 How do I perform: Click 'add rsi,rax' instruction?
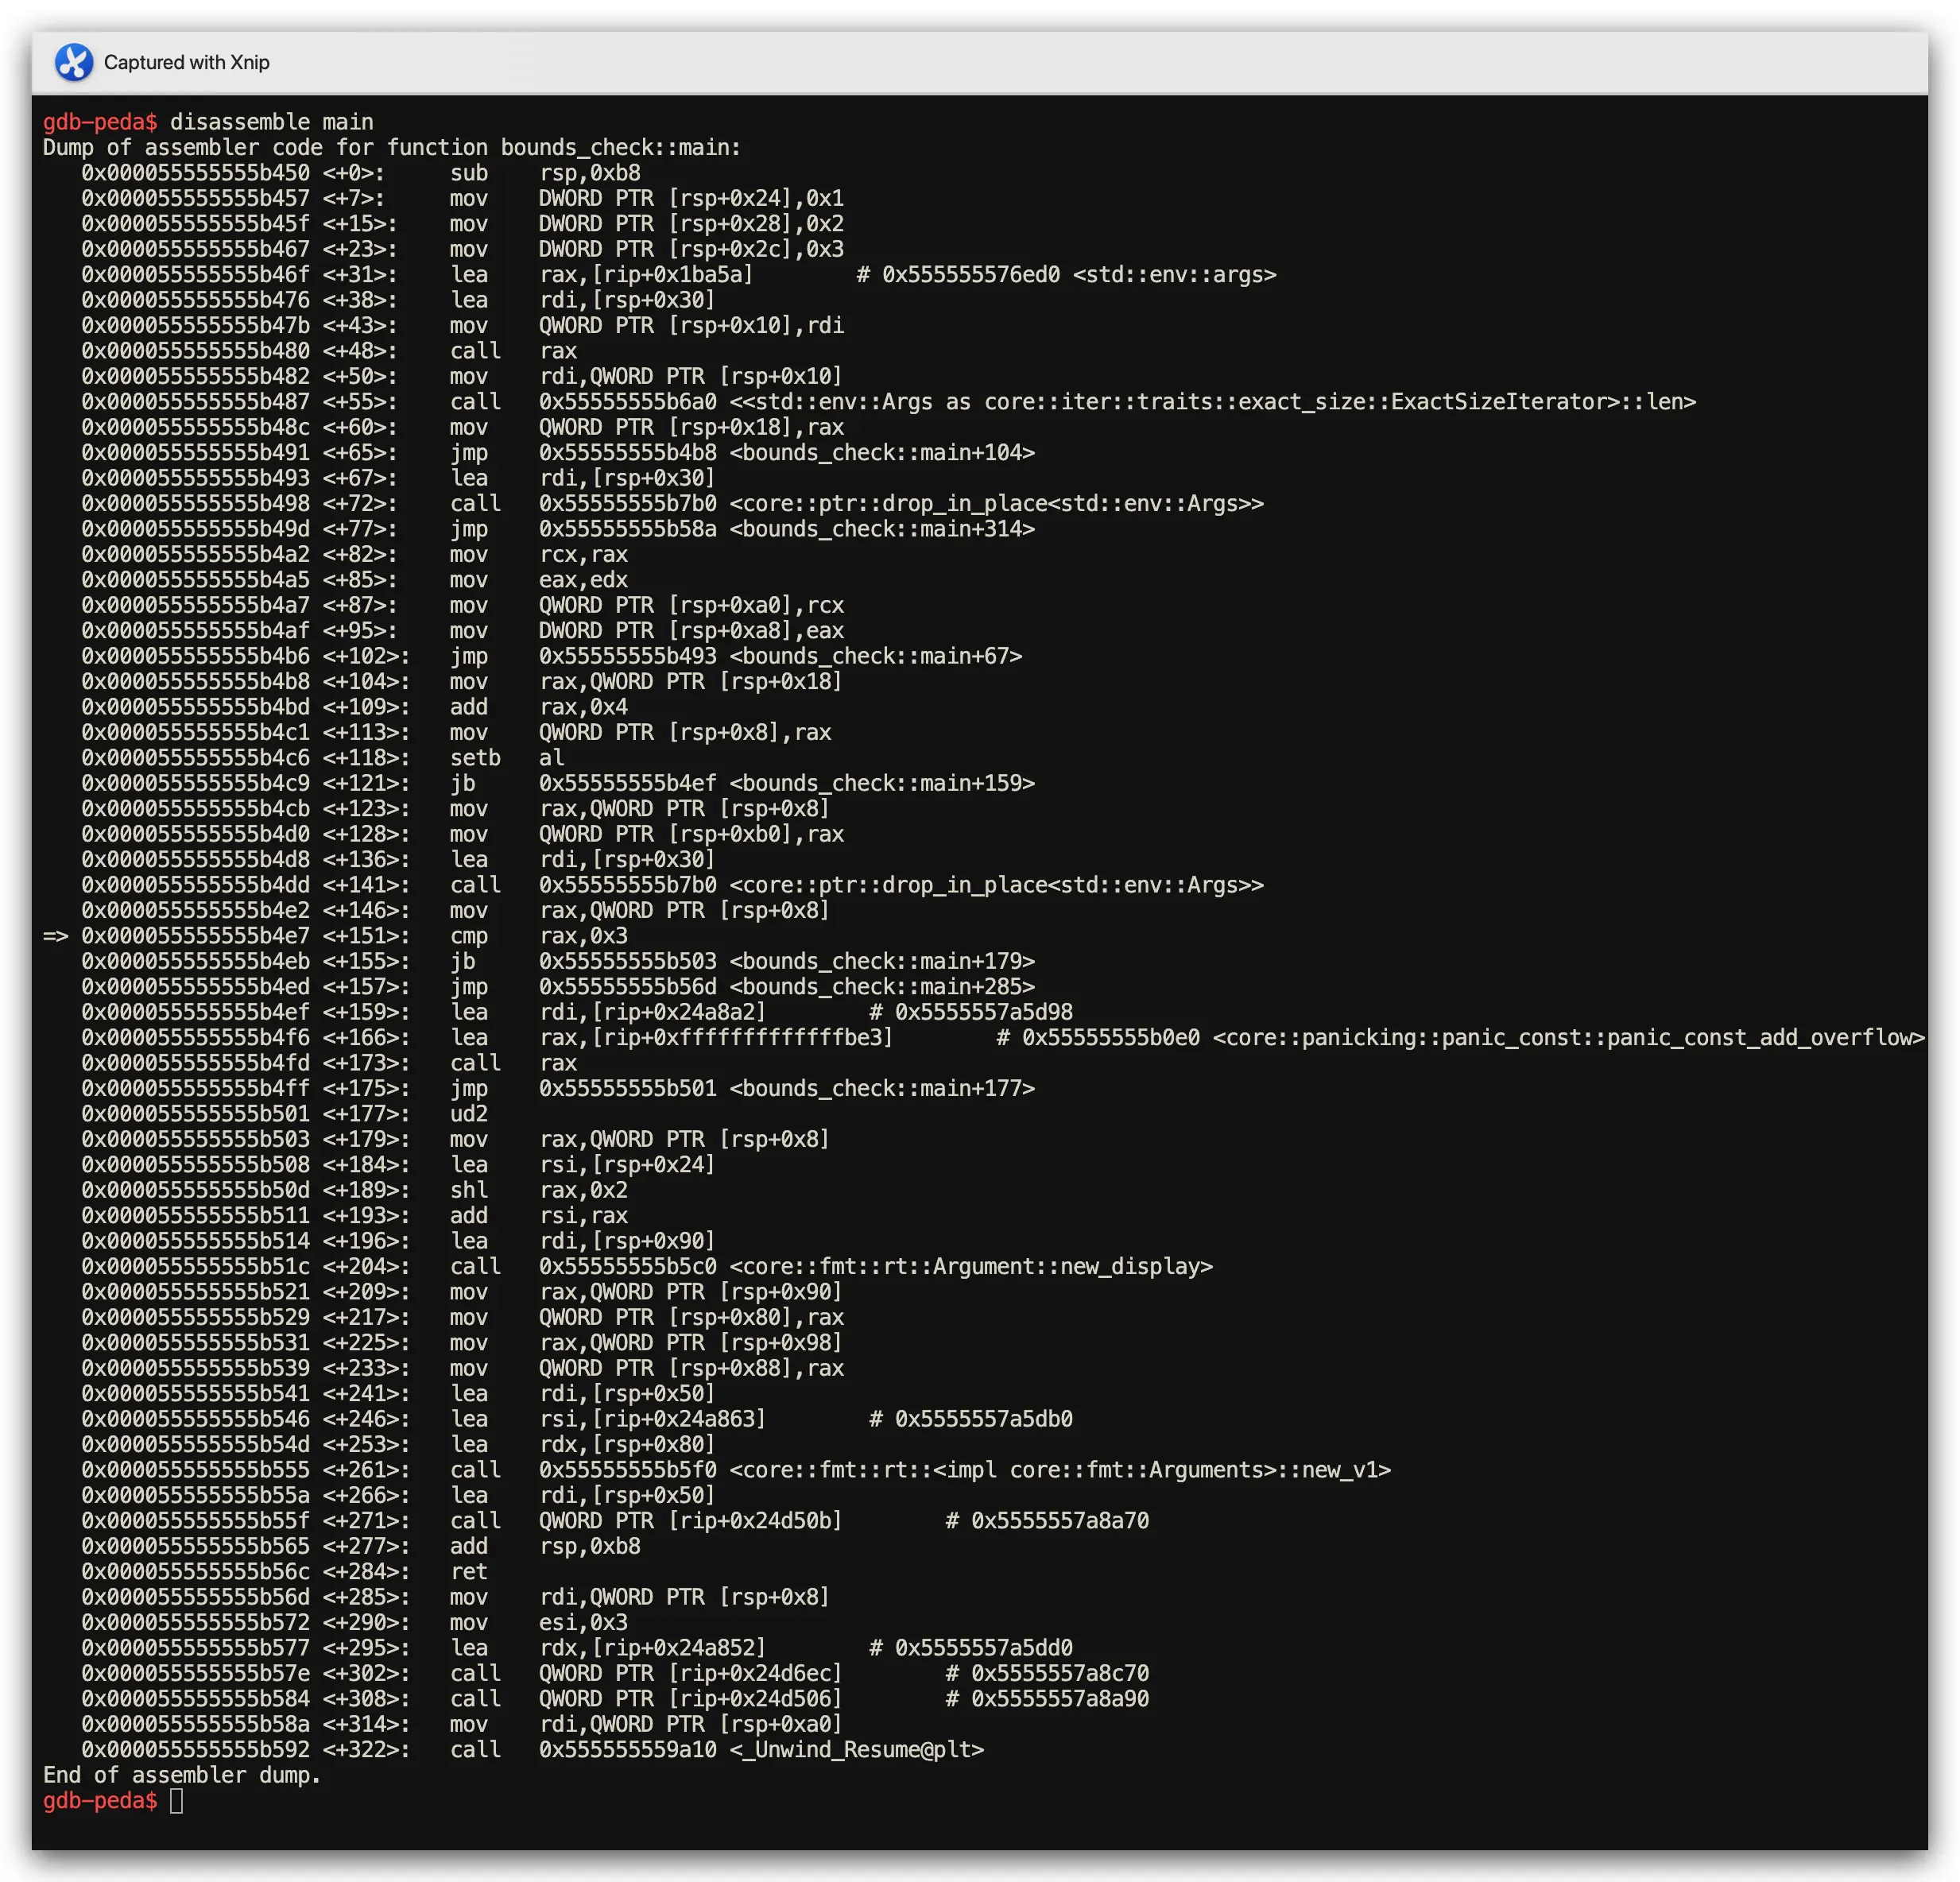pyautogui.click(x=539, y=1216)
